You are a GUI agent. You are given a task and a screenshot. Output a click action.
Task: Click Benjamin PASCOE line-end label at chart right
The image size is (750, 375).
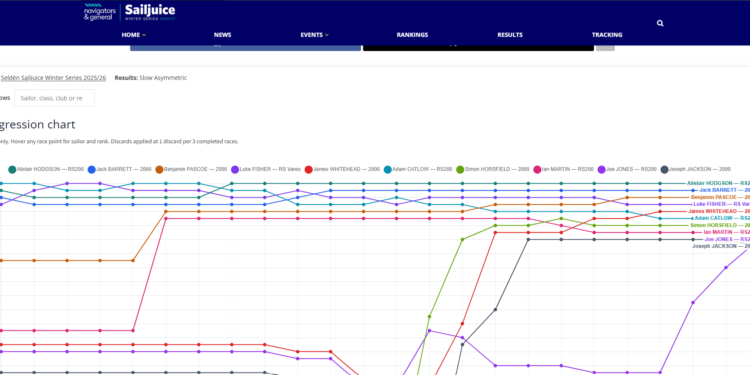click(720, 197)
